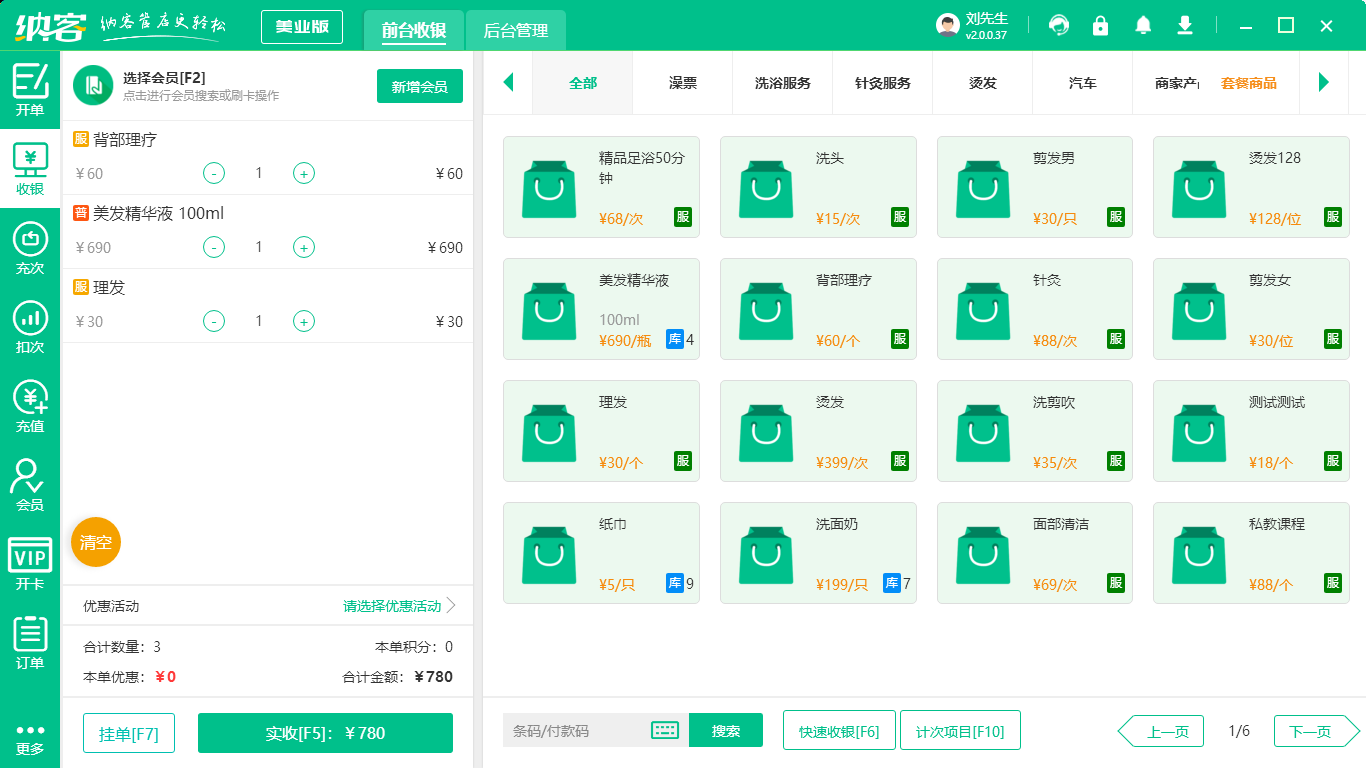Click the lock screen icon in the titlebar
The image size is (1366, 768).
[x=1100, y=25]
